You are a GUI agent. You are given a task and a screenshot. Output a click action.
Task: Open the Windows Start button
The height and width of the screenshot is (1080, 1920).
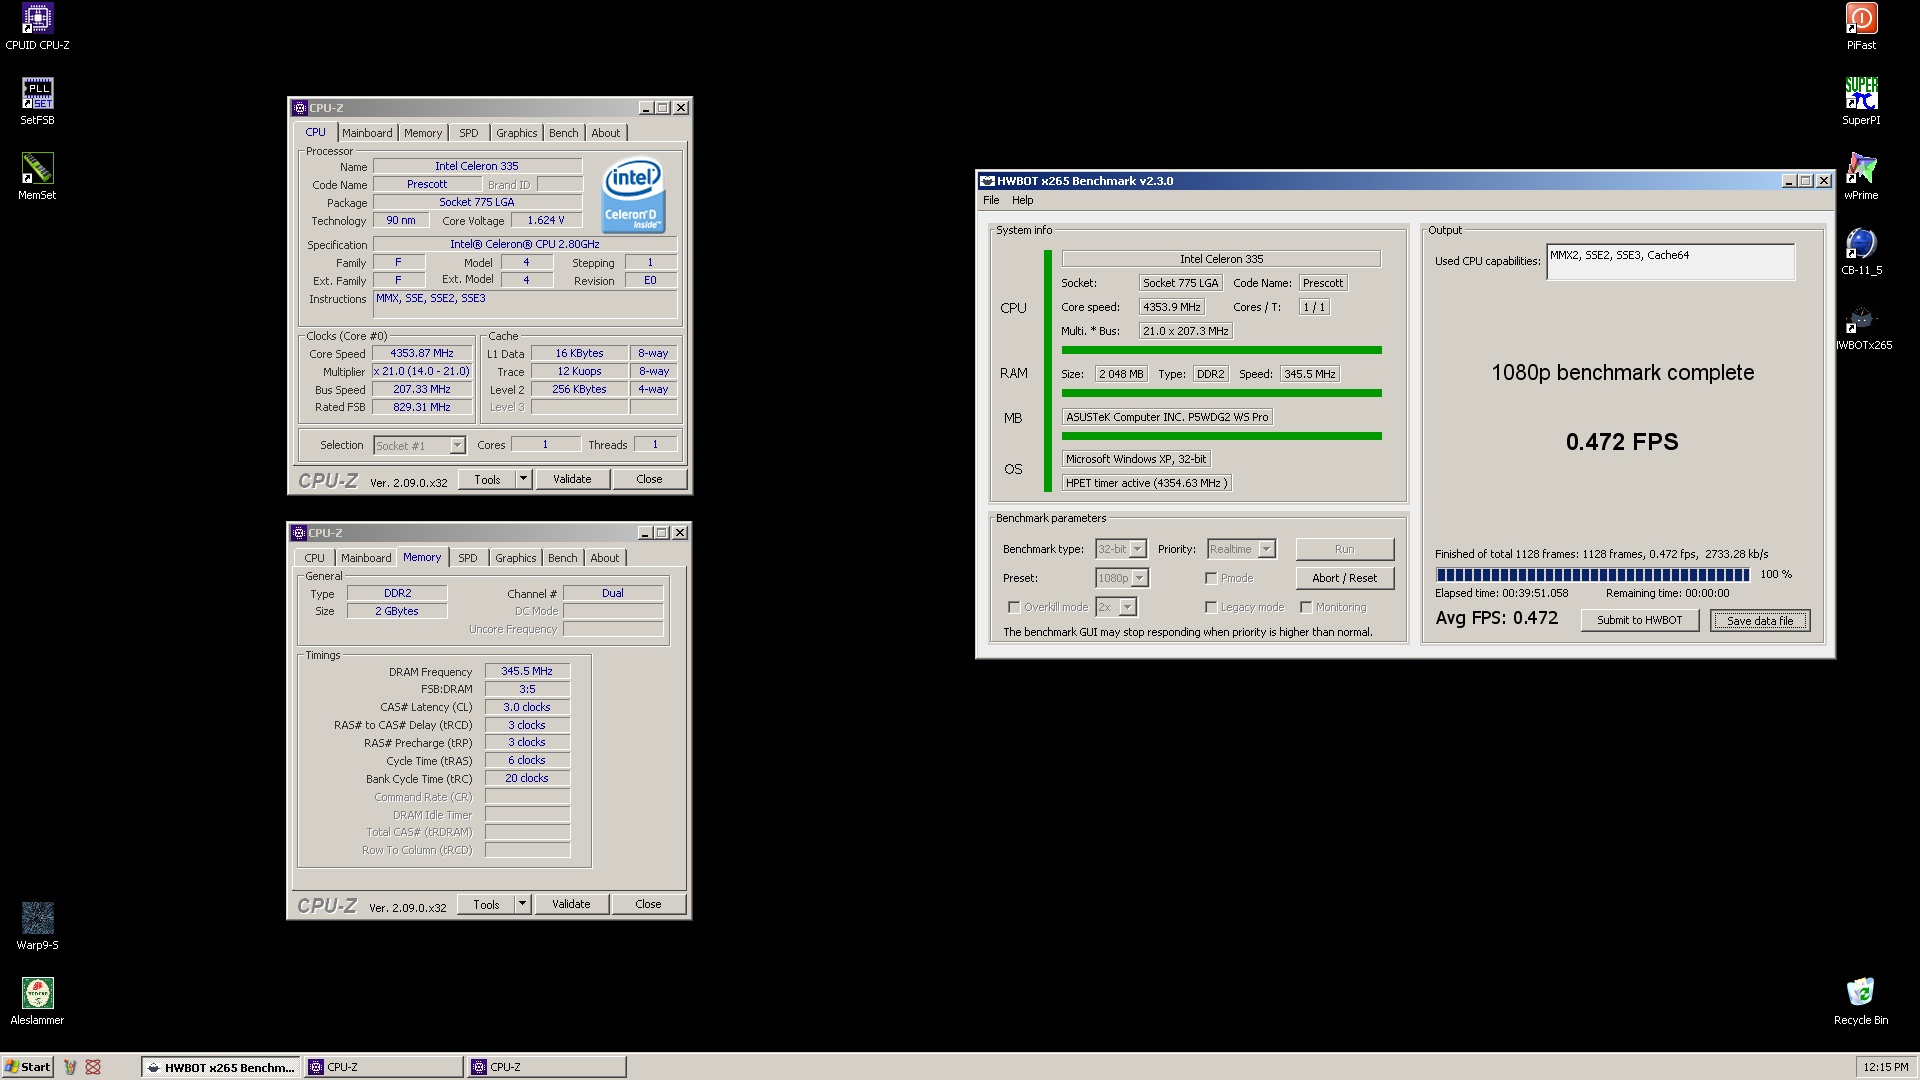coord(27,1067)
